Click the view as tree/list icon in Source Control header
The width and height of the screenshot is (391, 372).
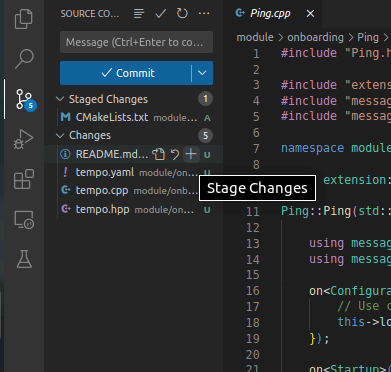(139, 14)
